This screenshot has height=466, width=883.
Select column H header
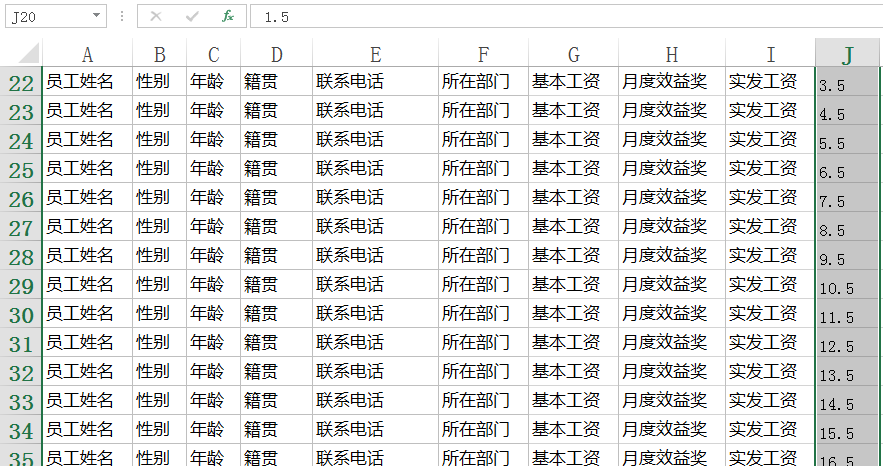pos(672,54)
